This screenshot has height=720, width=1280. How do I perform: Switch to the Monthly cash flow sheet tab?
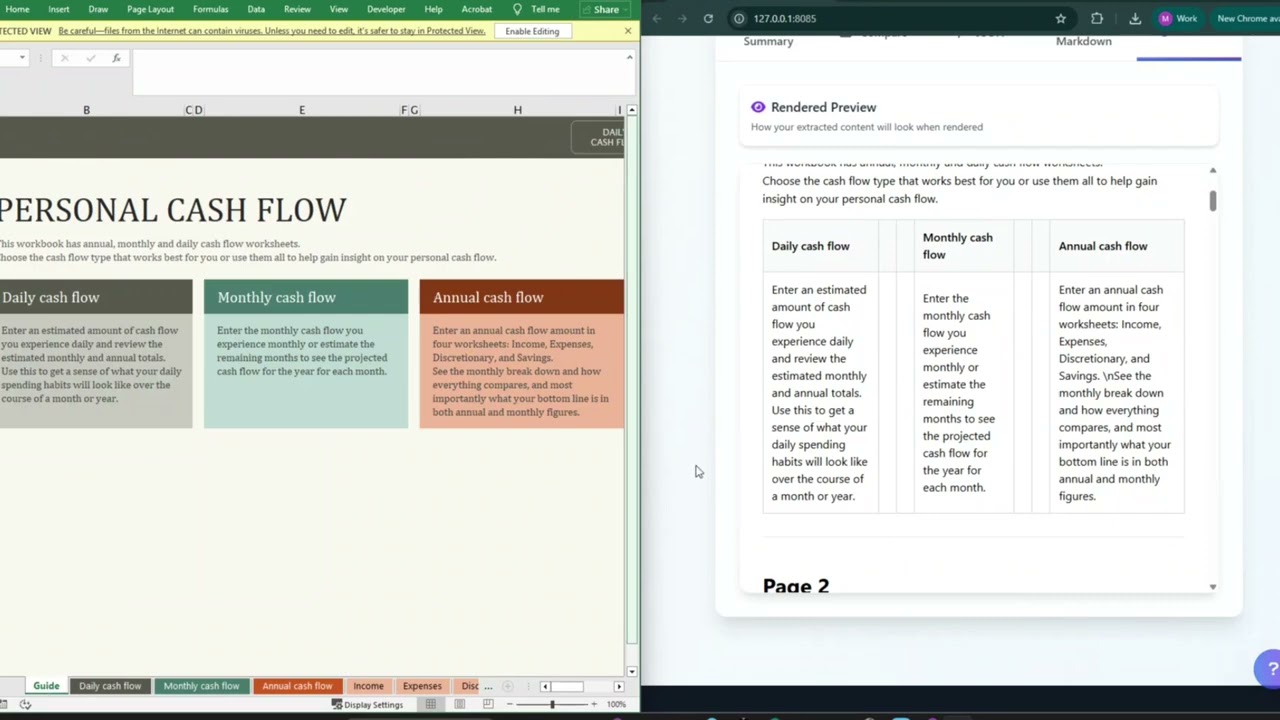(201, 686)
